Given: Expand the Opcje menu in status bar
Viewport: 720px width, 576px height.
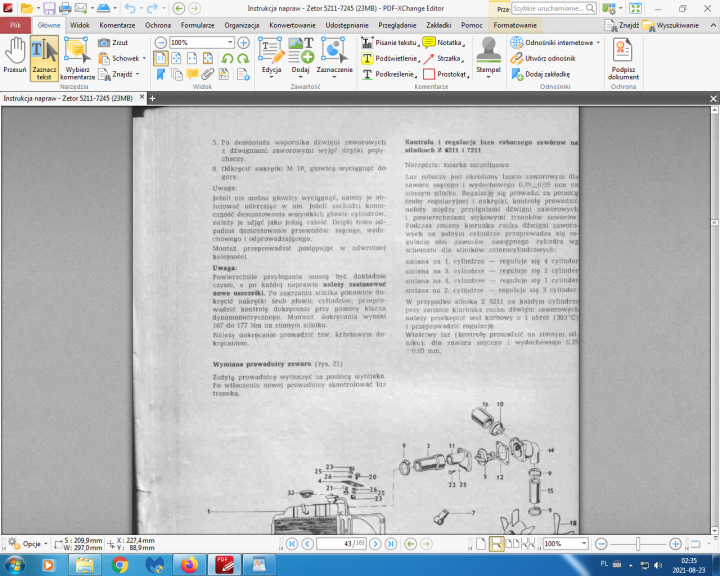Looking at the screenshot, I should (x=27, y=543).
